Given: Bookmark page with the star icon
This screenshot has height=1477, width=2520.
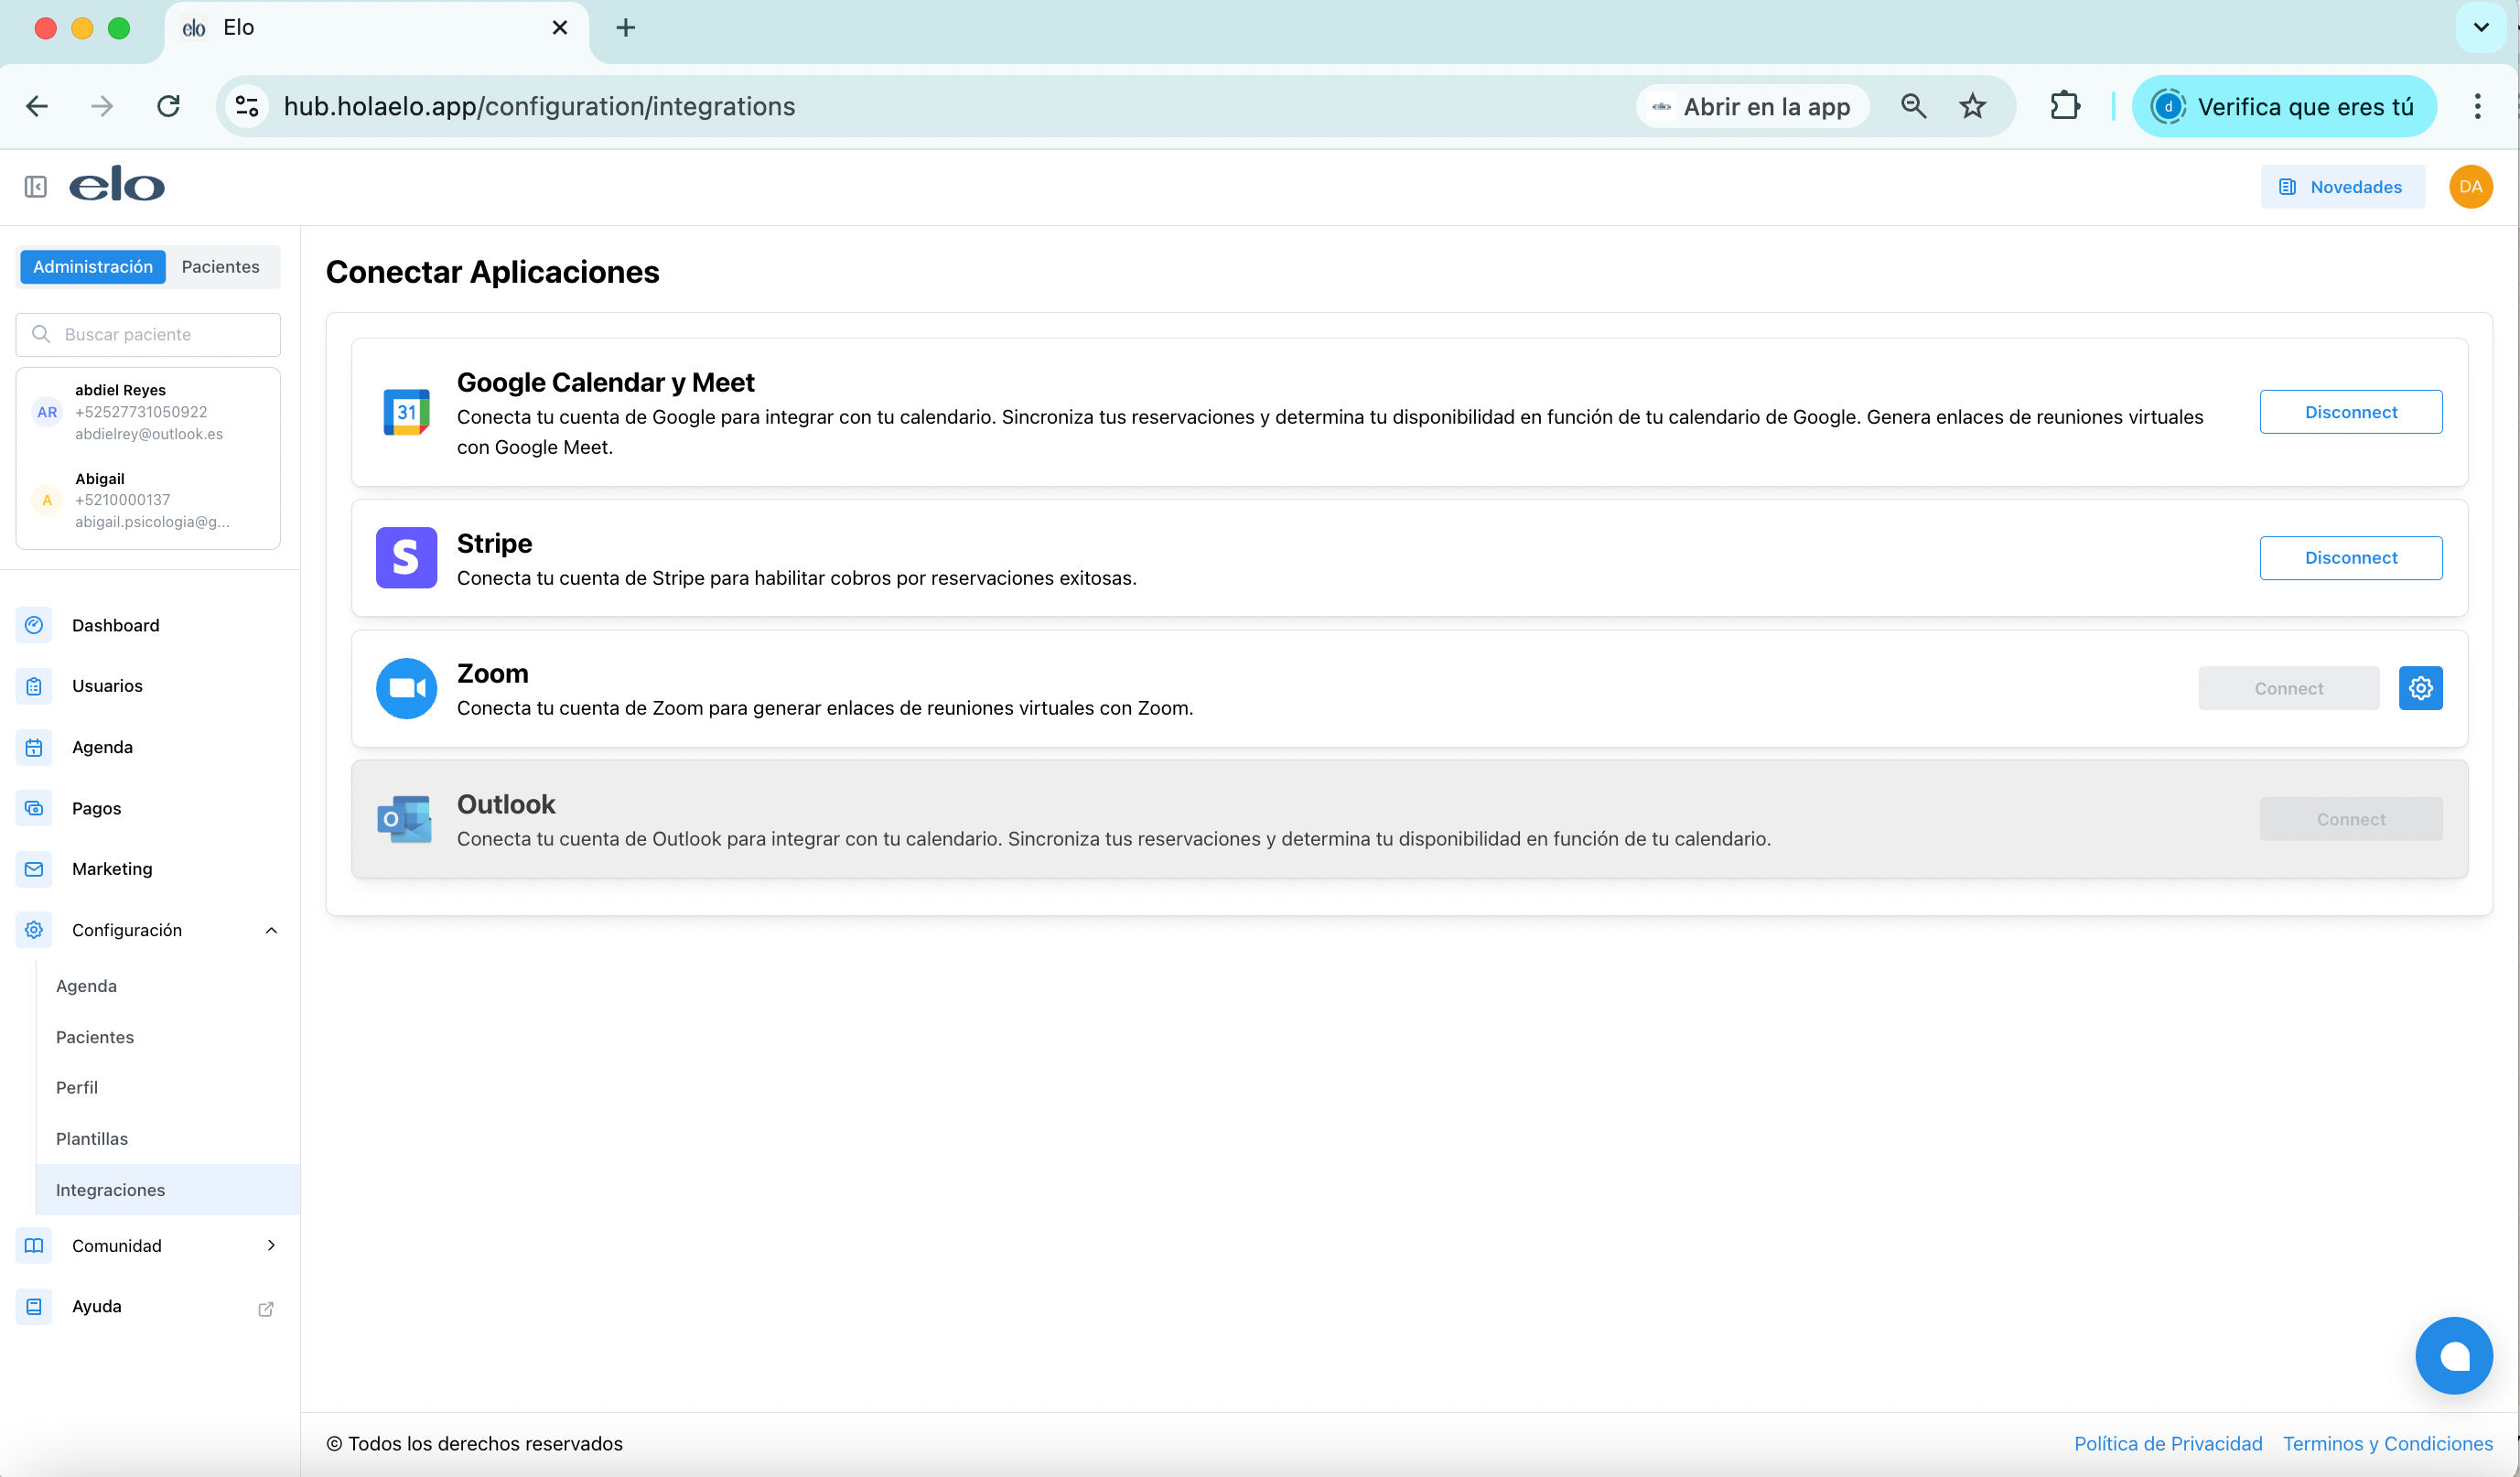Looking at the screenshot, I should pos(1971,106).
